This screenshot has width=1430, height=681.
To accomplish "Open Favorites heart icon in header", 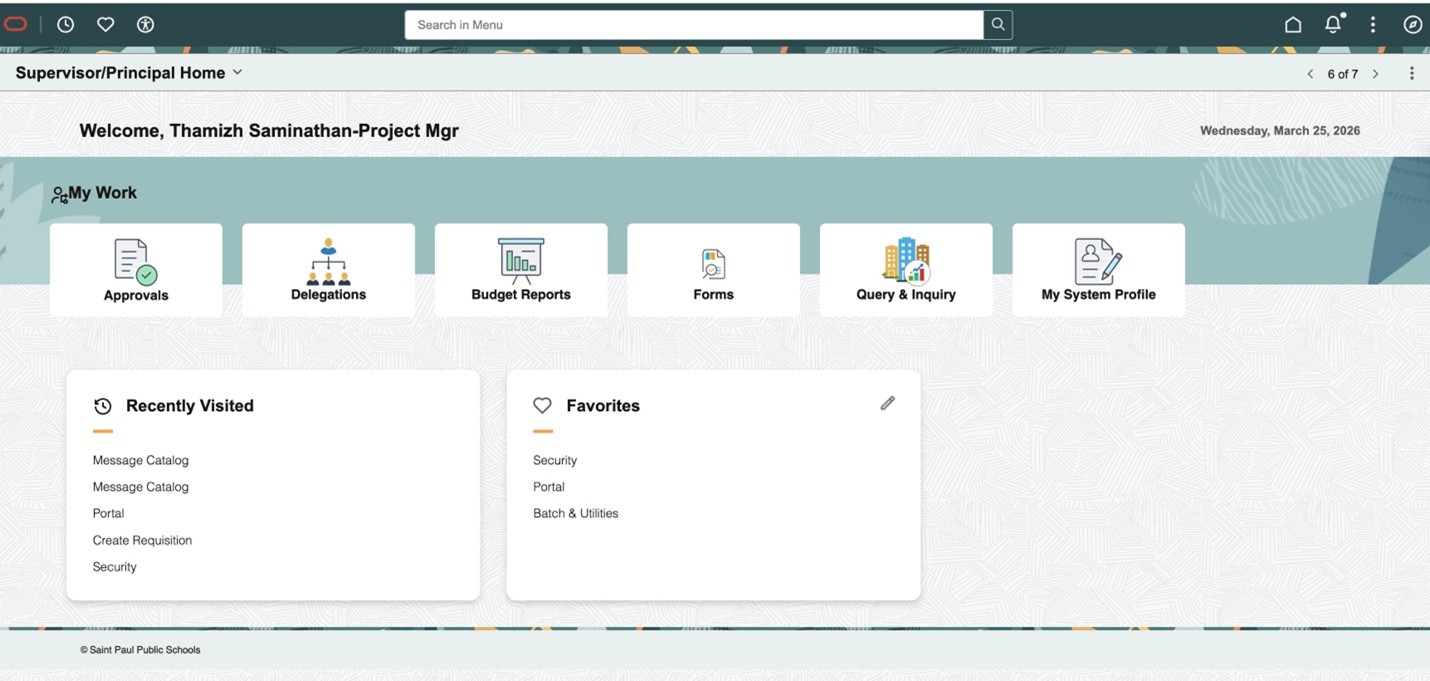I will coord(105,24).
